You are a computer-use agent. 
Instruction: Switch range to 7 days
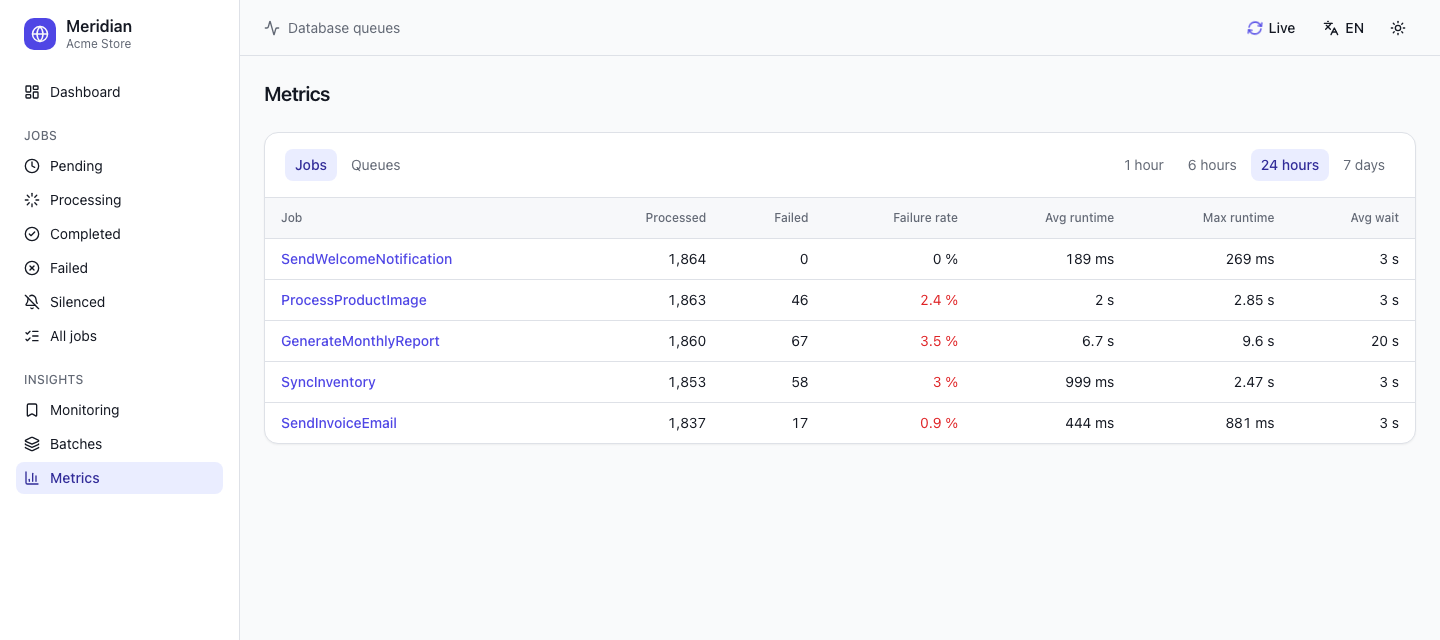[x=1364, y=165]
